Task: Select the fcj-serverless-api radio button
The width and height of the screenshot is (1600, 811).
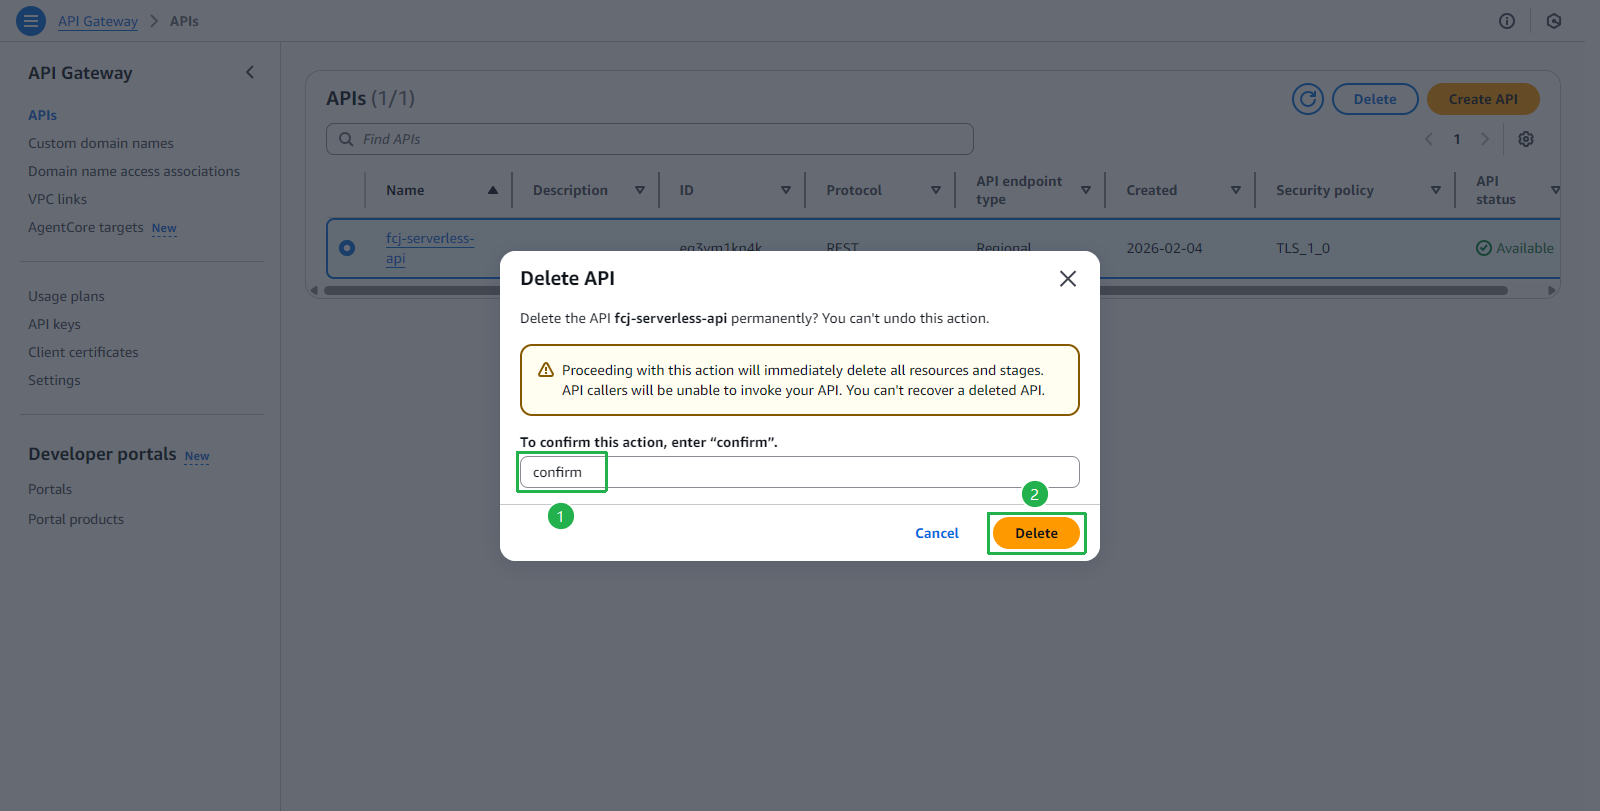Action: tap(347, 248)
